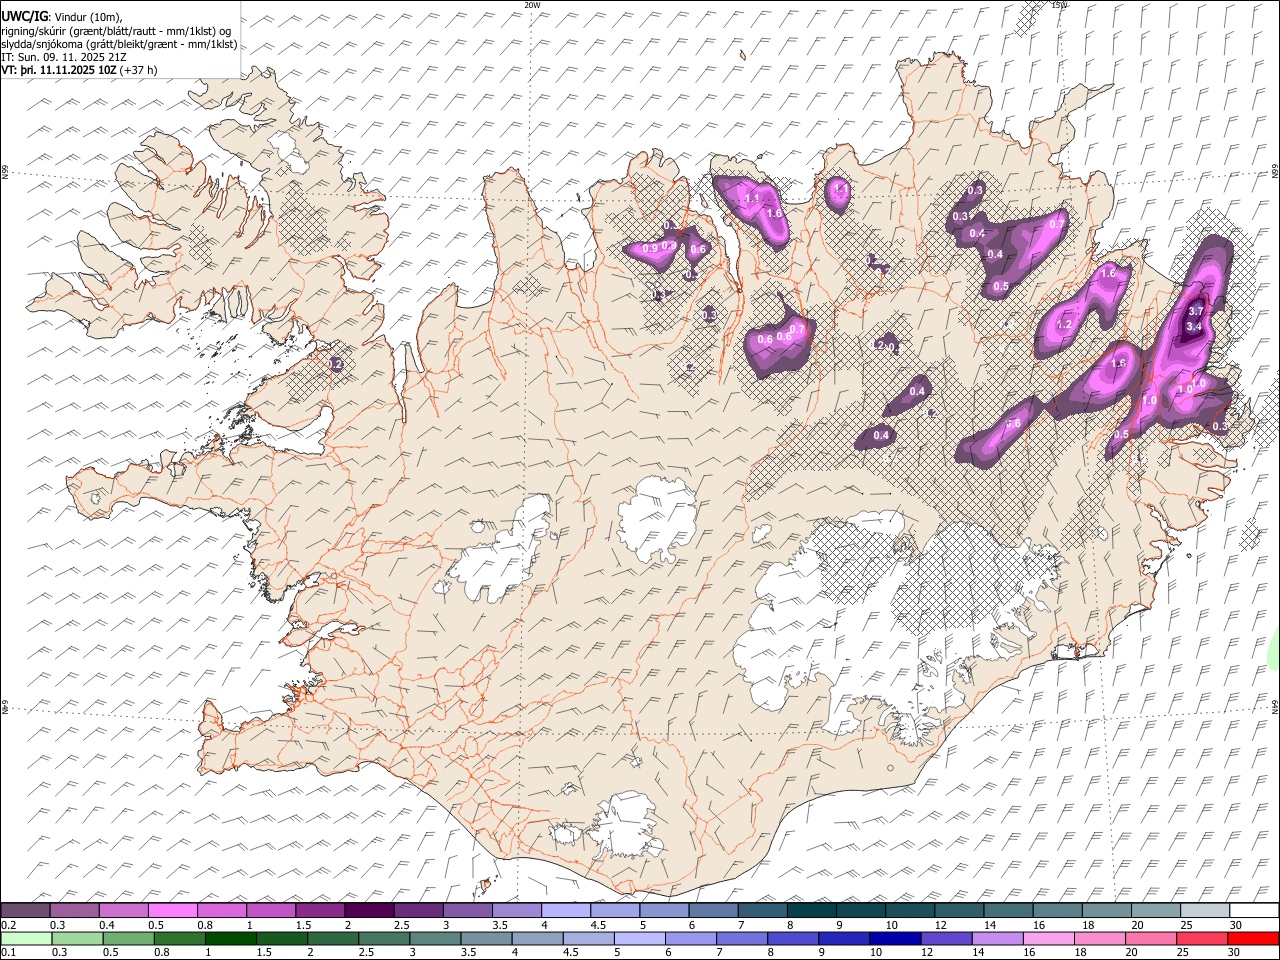The image size is (1280, 960).
Task: Click the 3.7 snowfall value on the map
Action: coord(1194,312)
